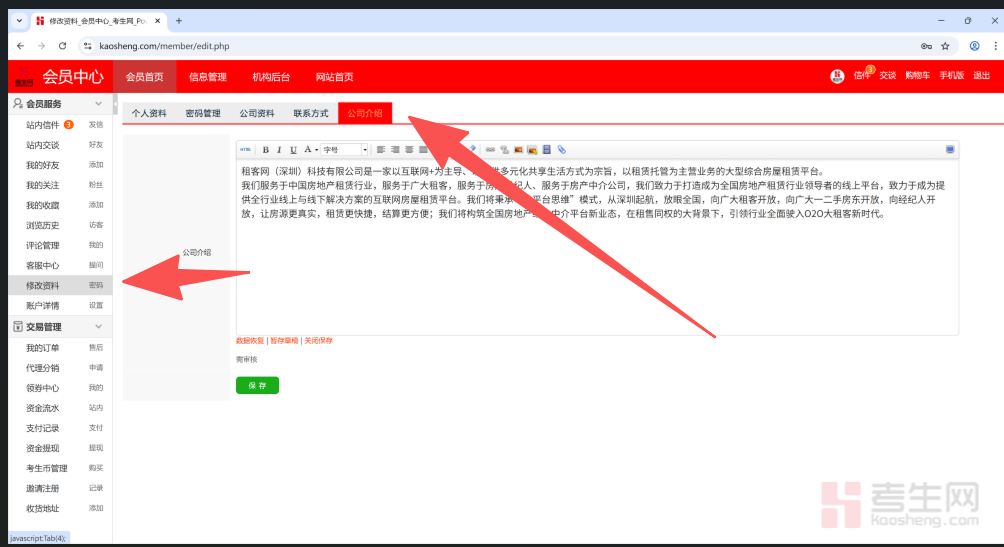Viewport: 1004px width, 547px height.
Task: Switch to the 密码管理 tab
Action: [x=203, y=113]
